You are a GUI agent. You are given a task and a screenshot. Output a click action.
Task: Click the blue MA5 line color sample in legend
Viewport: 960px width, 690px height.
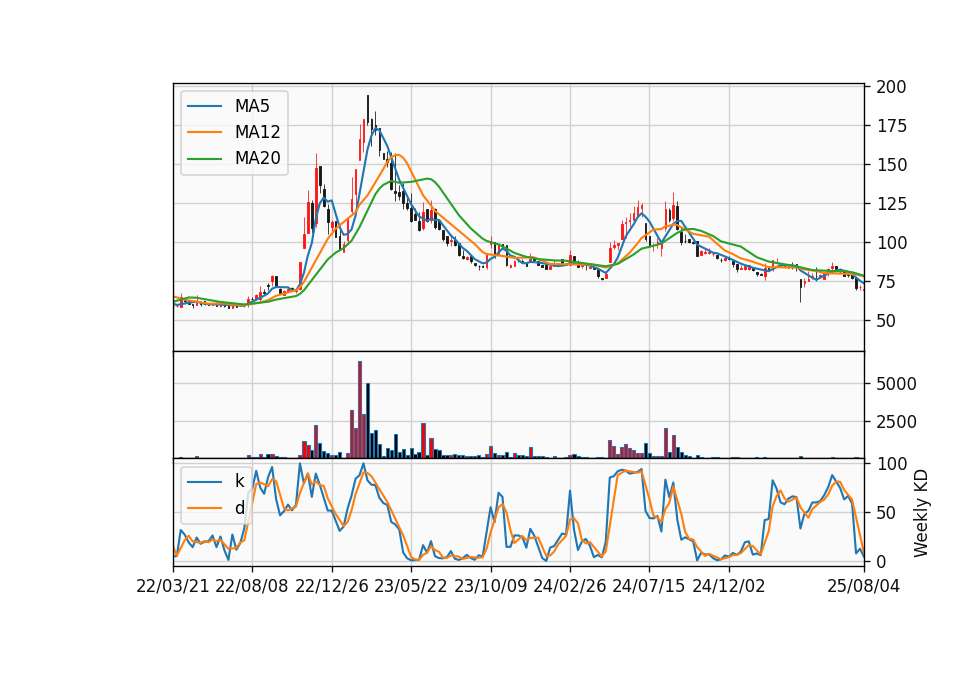pos(204,106)
